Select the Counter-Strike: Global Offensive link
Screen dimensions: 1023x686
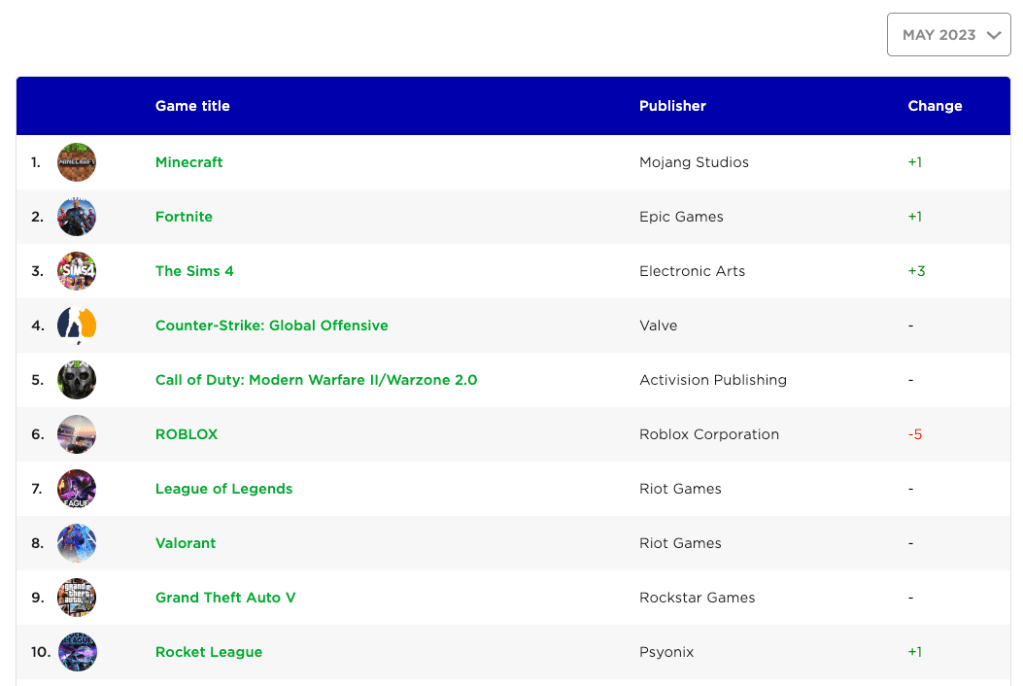[271, 326]
